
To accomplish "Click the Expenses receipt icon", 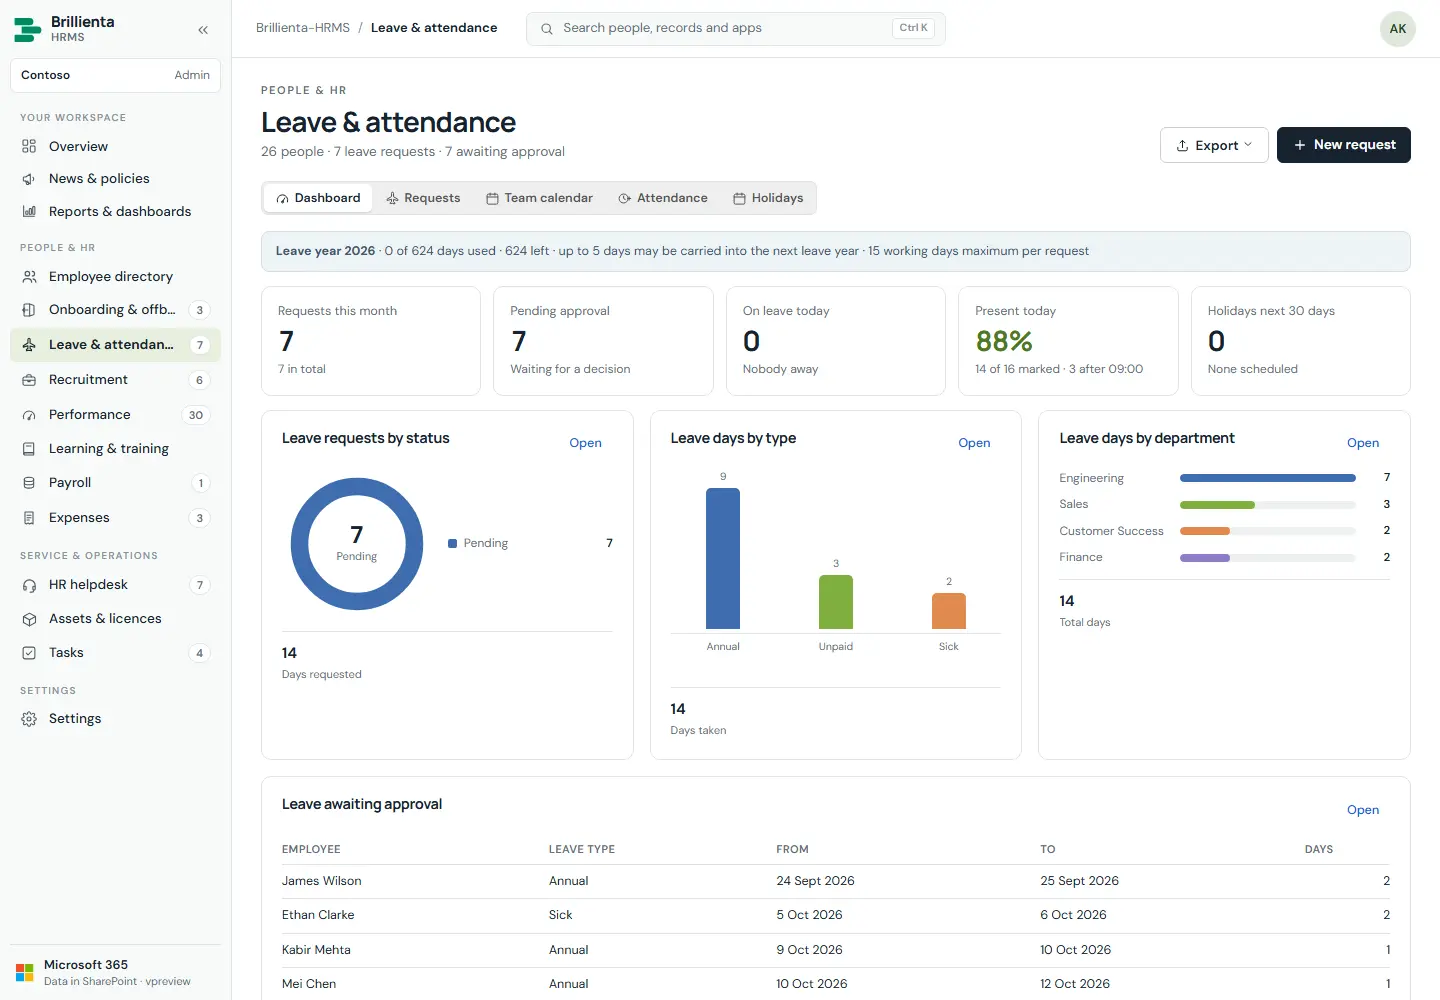I will 29,518.
